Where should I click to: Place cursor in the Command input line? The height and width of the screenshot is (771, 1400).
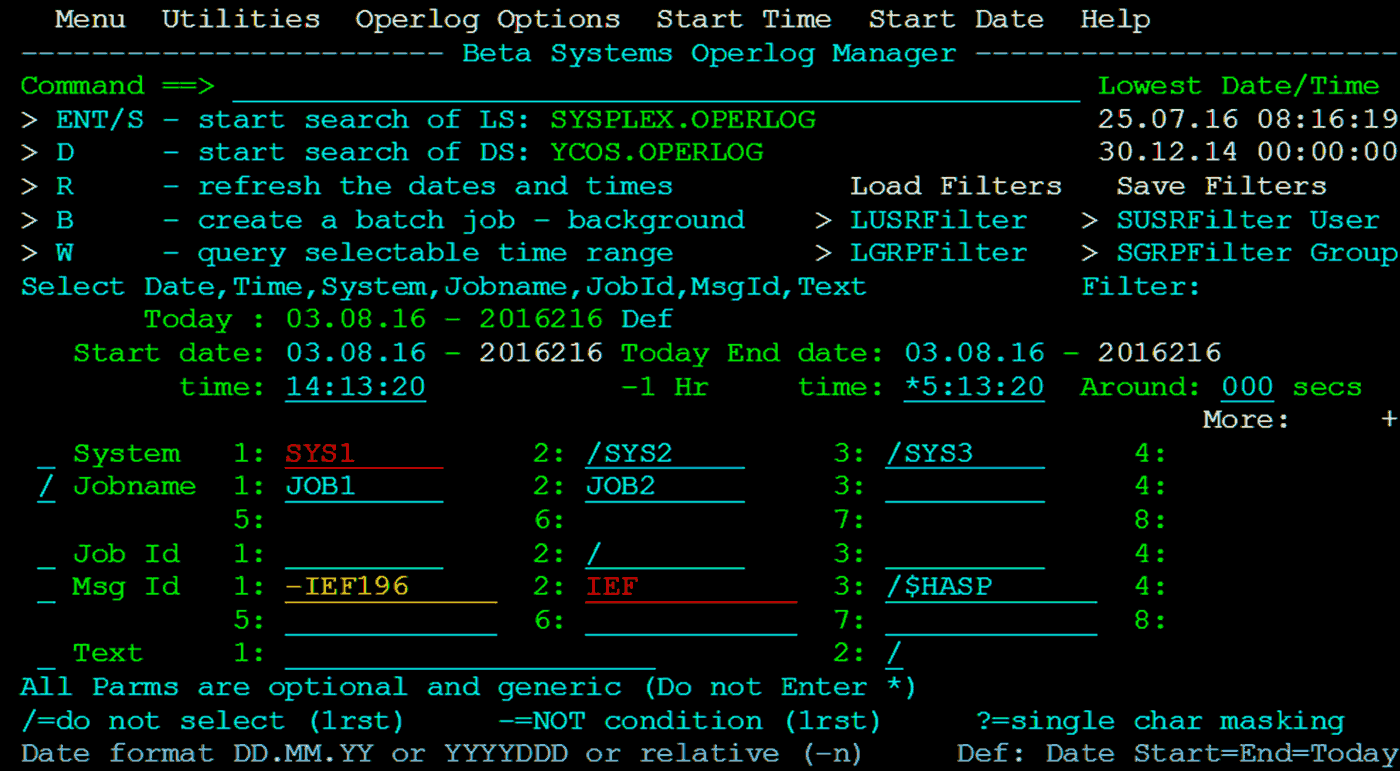click(x=656, y=87)
